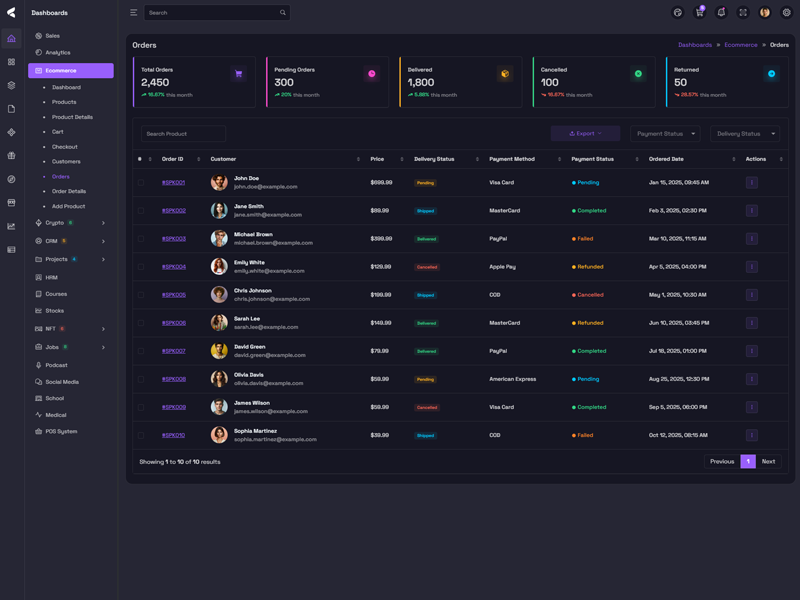Click the home icon in left rail

click(x=11, y=39)
